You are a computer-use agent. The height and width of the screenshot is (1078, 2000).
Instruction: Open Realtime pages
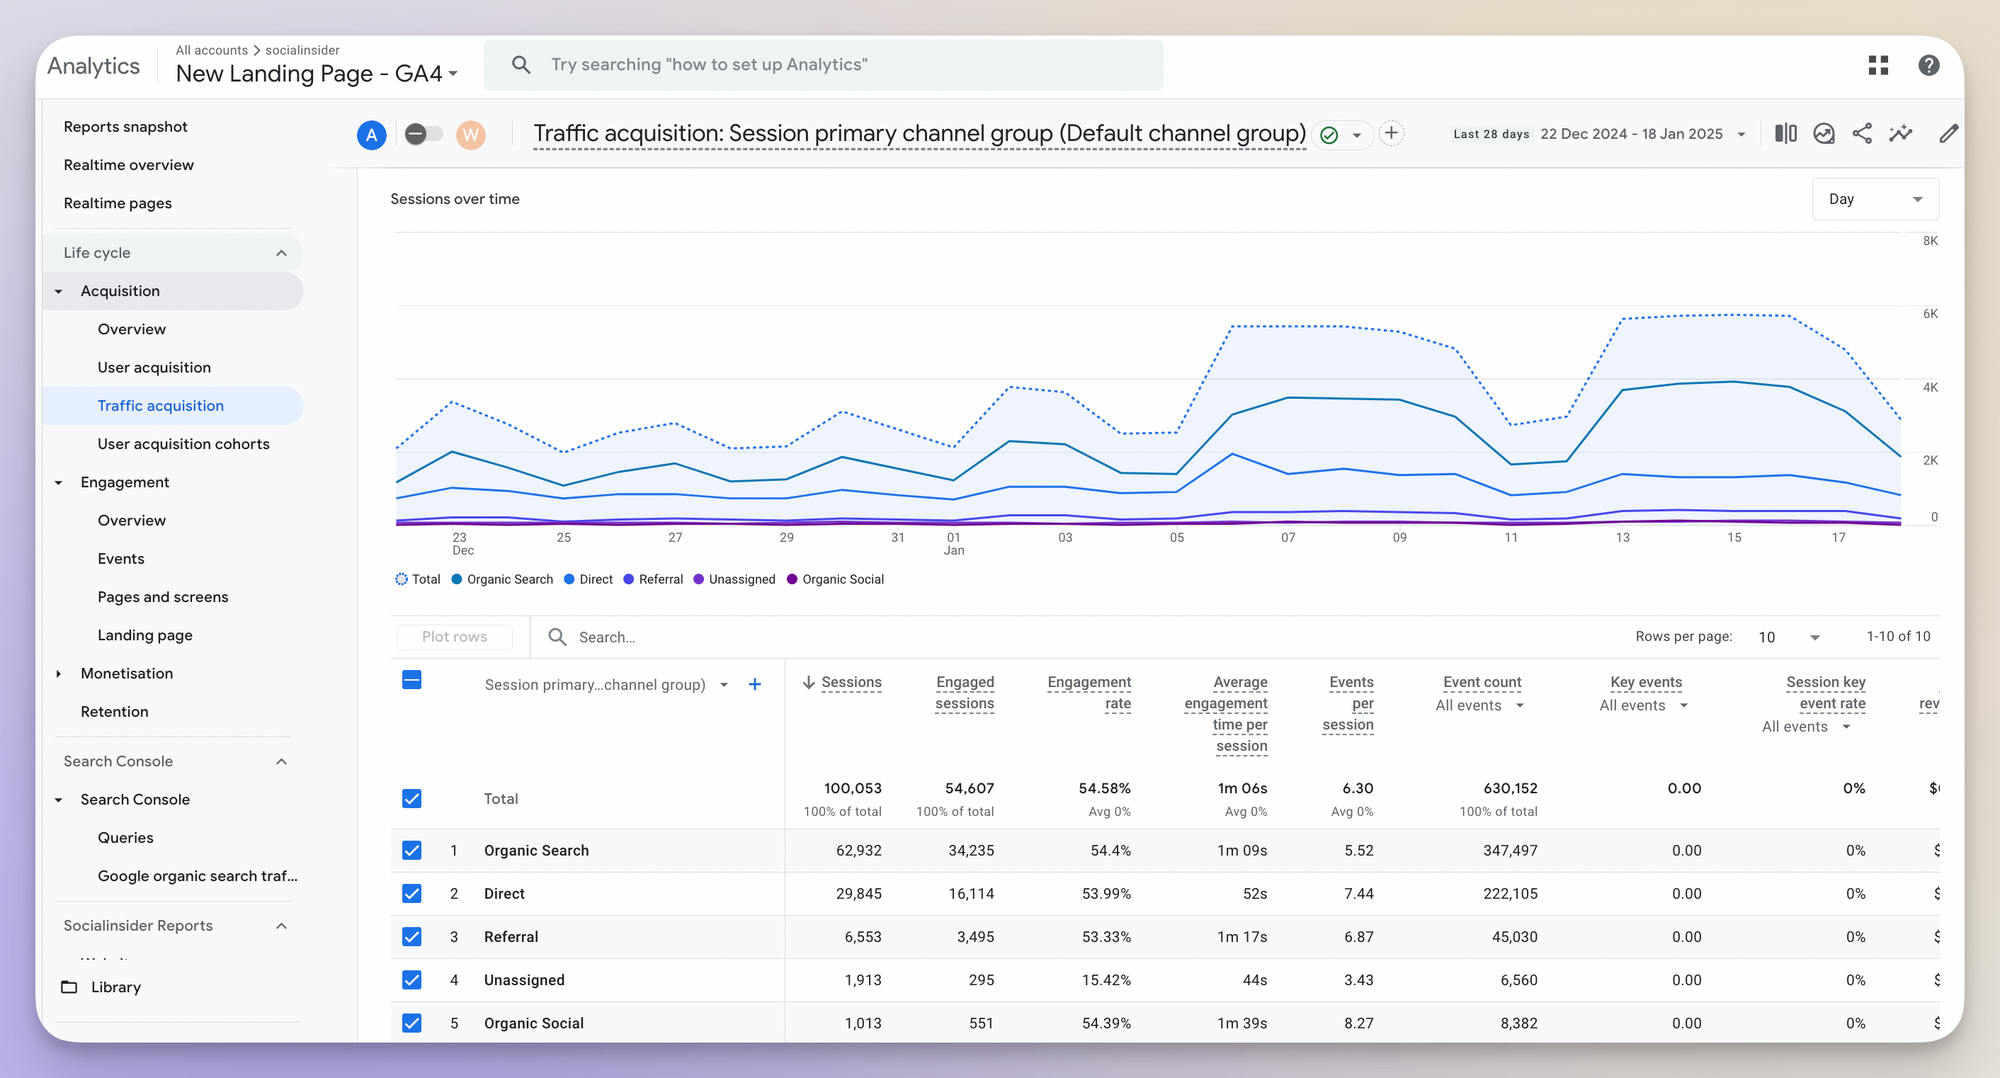(118, 203)
